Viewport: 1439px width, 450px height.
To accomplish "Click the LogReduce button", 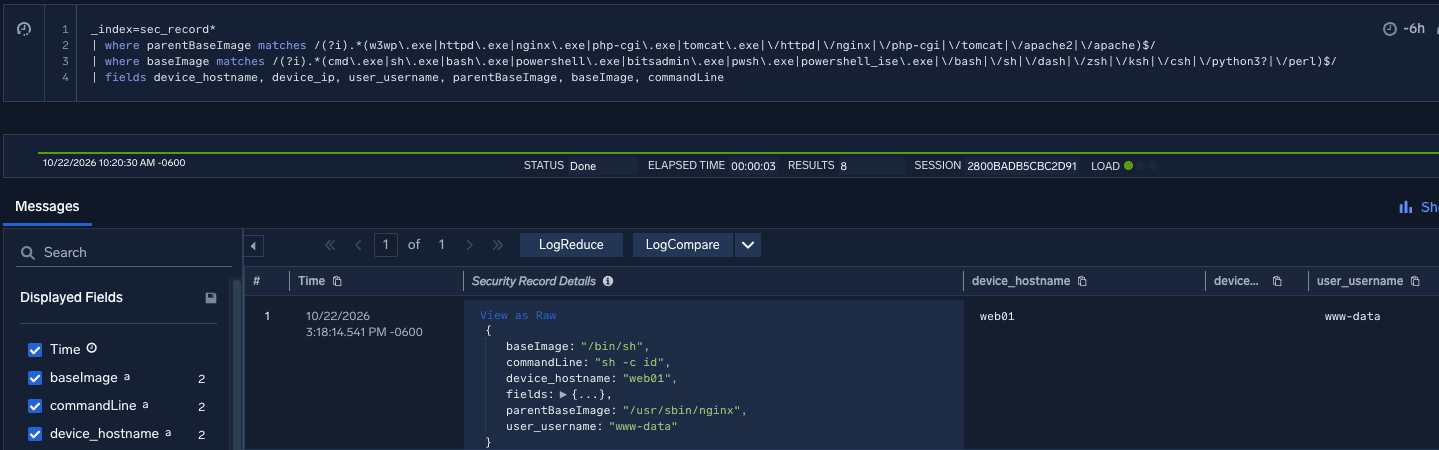I will pos(572,245).
